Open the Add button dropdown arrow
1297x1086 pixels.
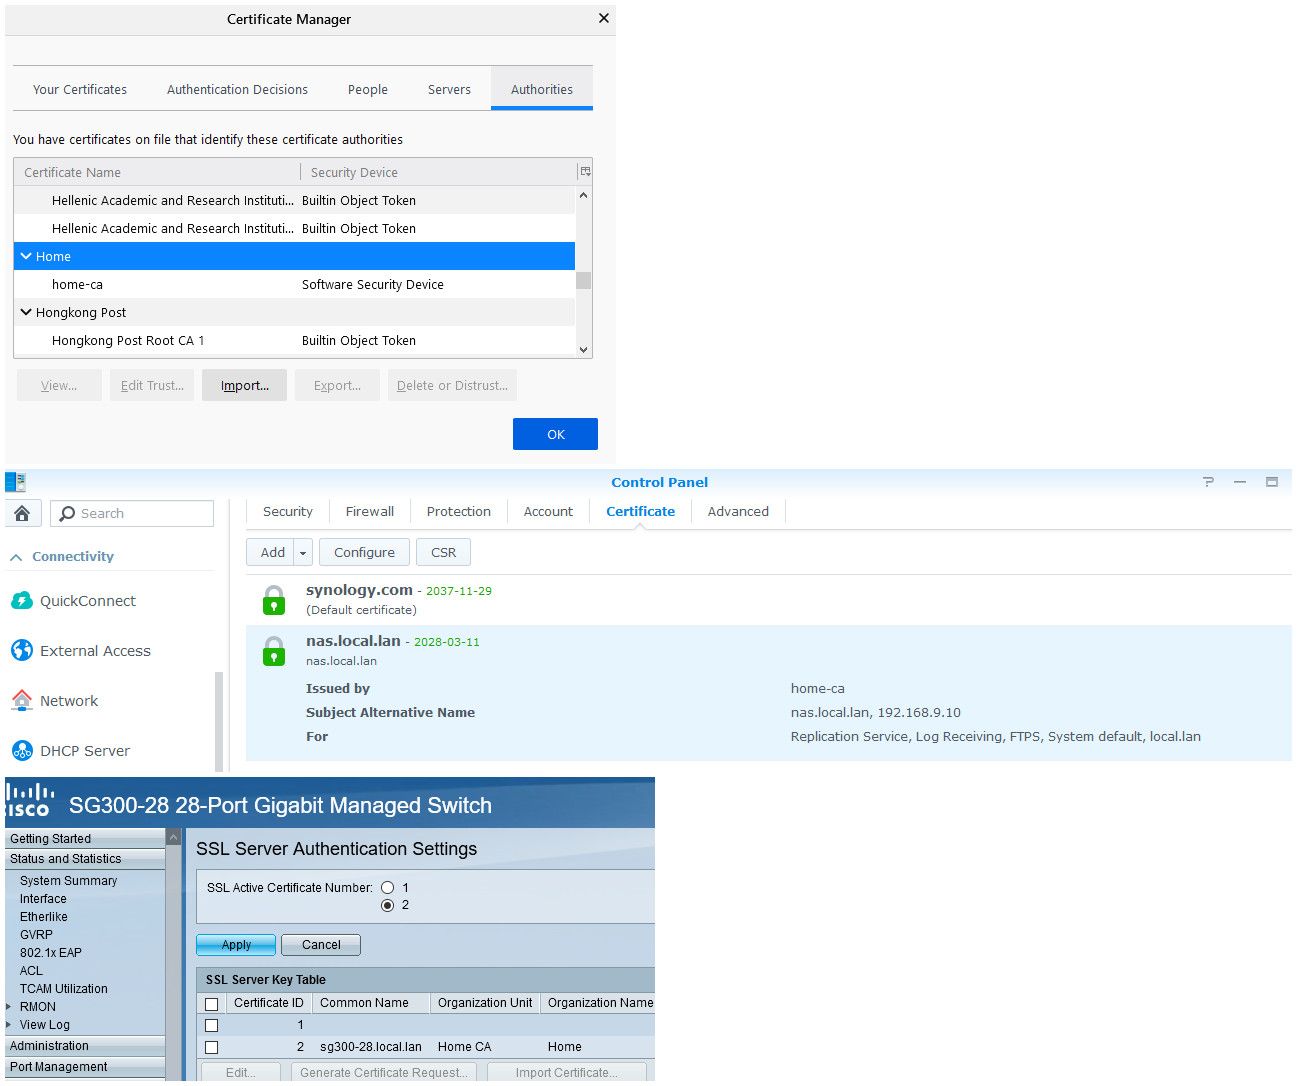pyautogui.click(x=304, y=552)
